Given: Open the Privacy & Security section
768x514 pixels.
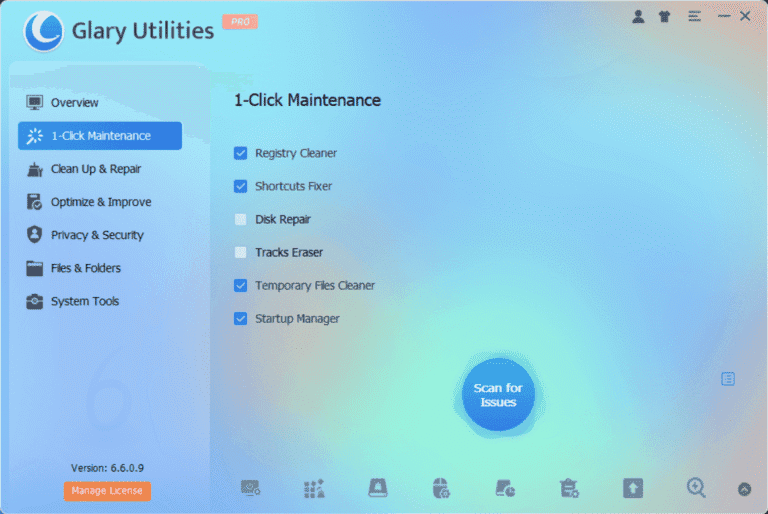Looking at the screenshot, I should 100,235.
